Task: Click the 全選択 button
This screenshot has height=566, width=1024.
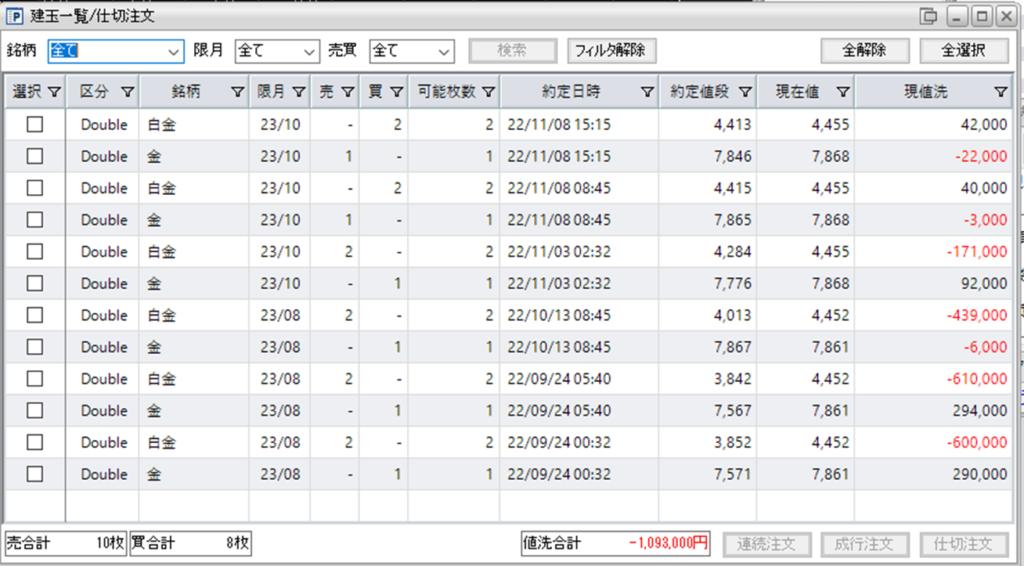Action: 964,50
